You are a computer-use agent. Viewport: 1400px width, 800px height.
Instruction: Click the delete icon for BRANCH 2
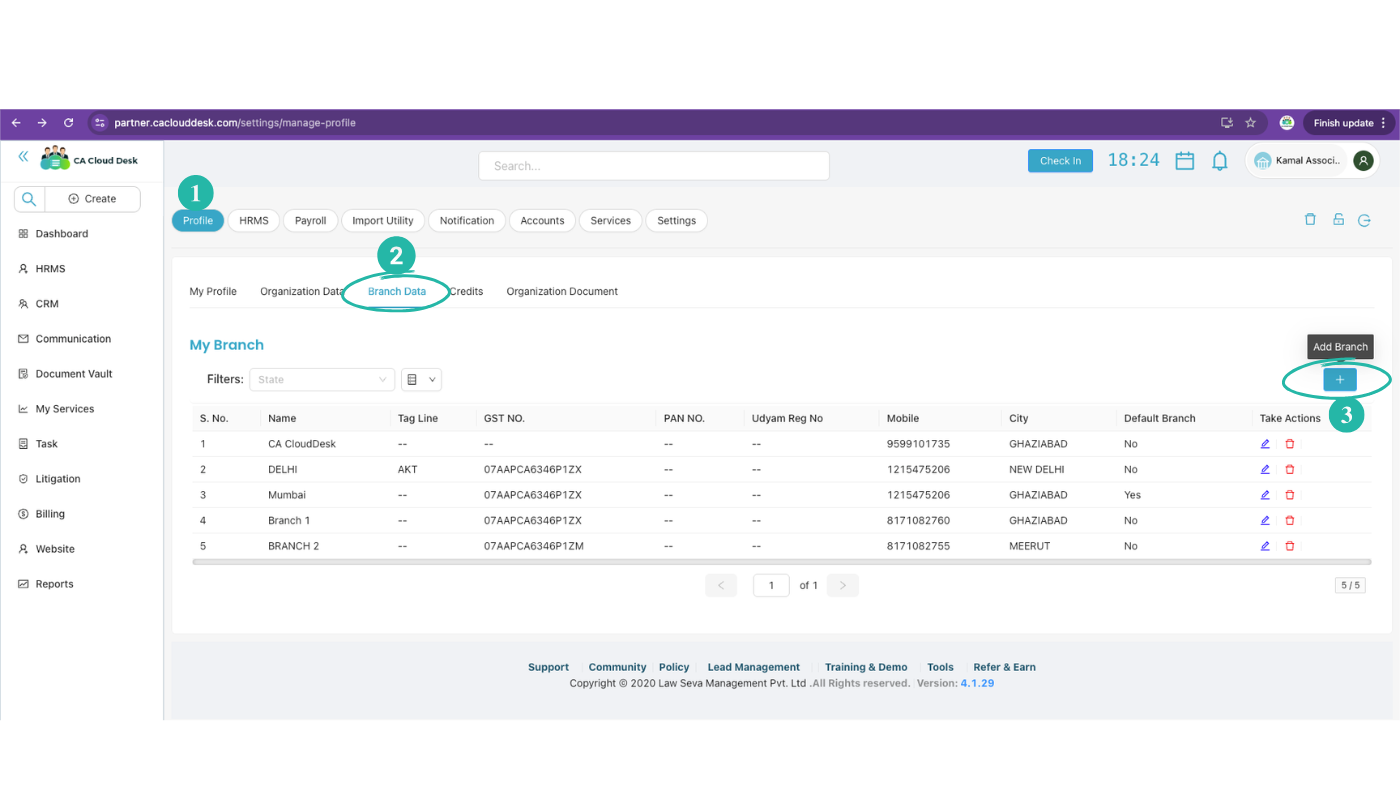[1289, 545]
